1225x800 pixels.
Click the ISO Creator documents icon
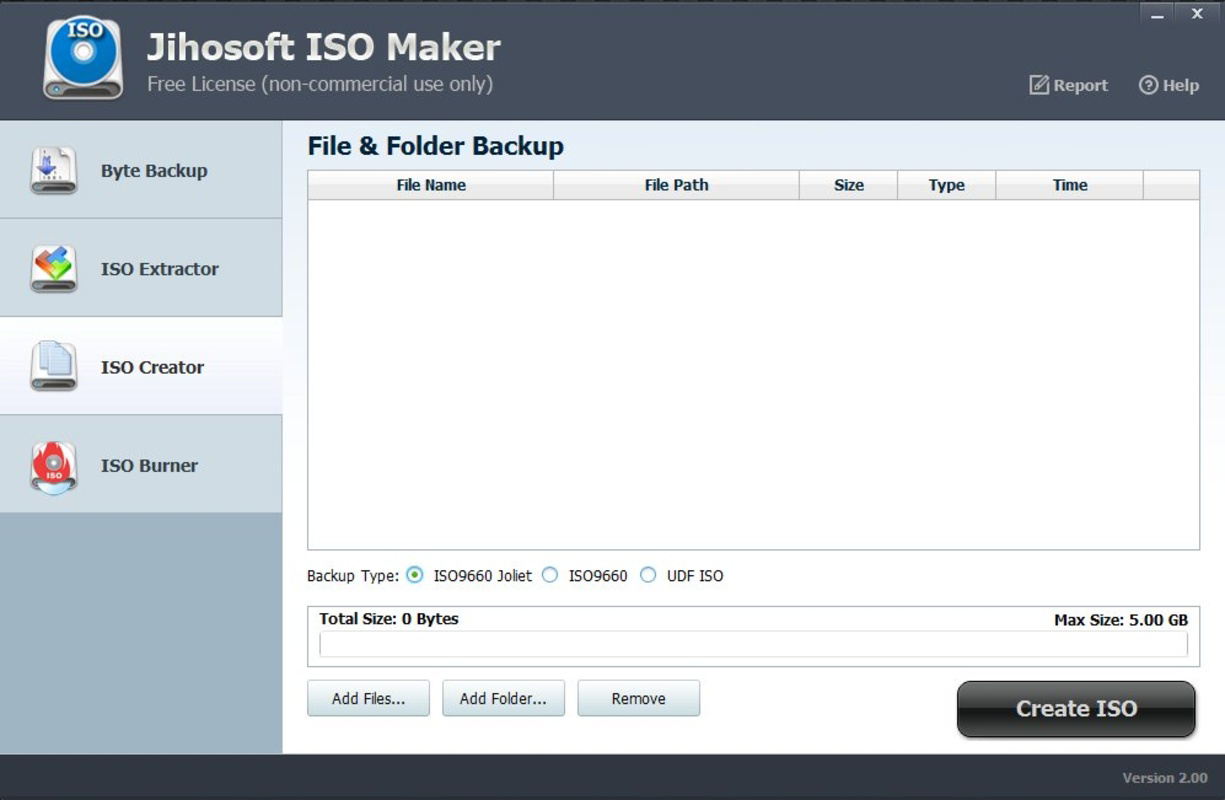[x=53, y=367]
